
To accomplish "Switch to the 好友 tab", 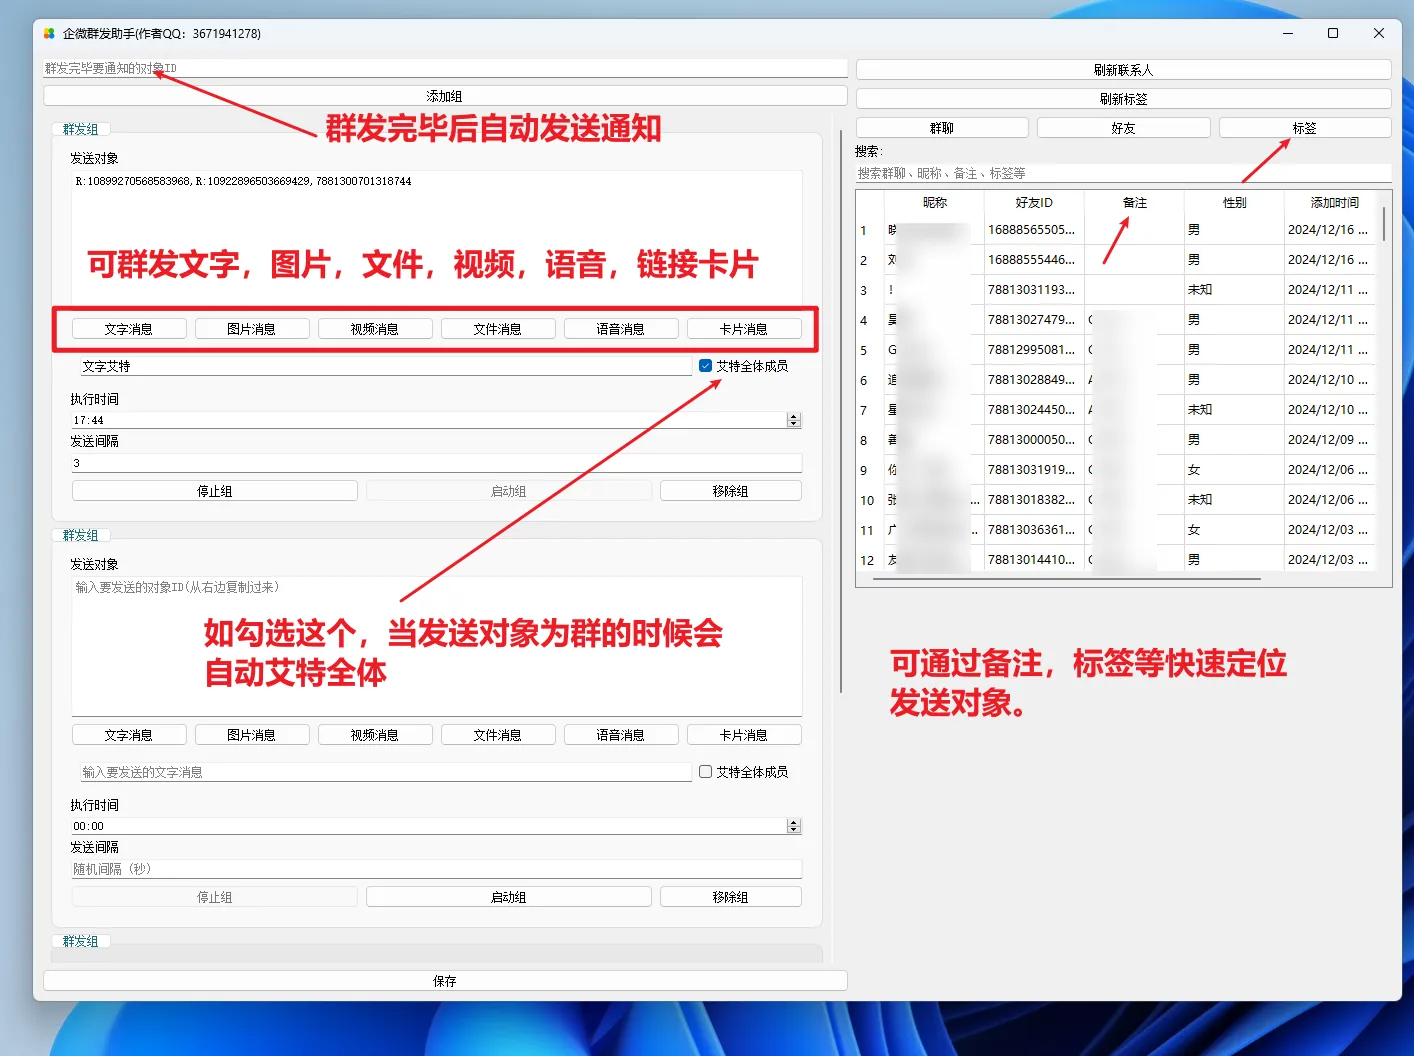I will tap(1123, 128).
